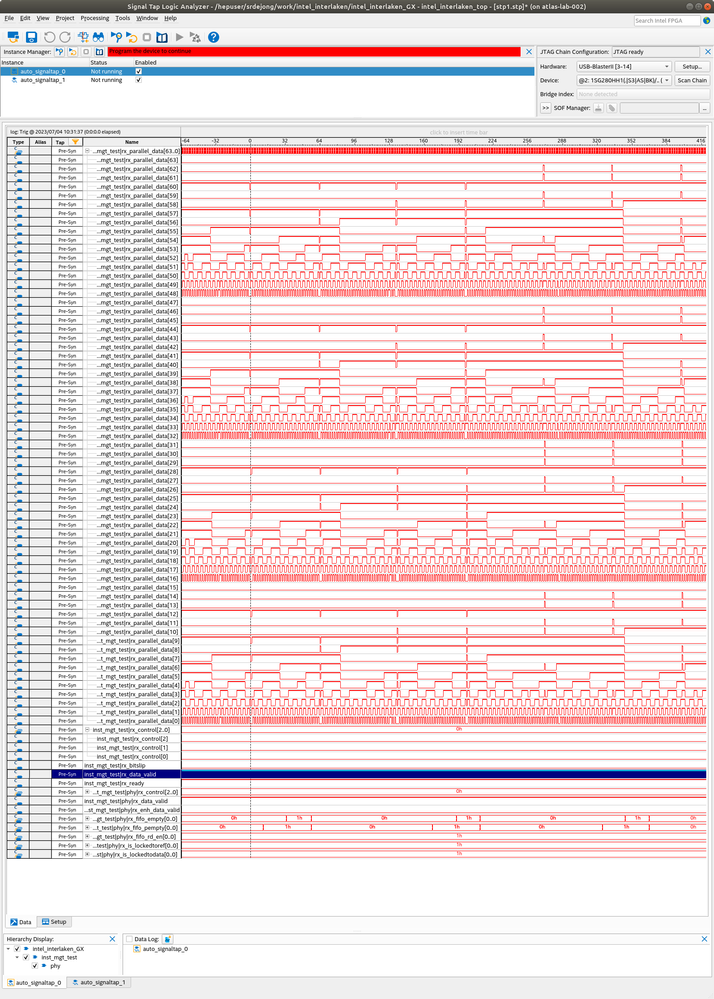This screenshot has height=999, width=714.
Task: Click Instance Manager Read Data icon
Action: tap(99, 52)
